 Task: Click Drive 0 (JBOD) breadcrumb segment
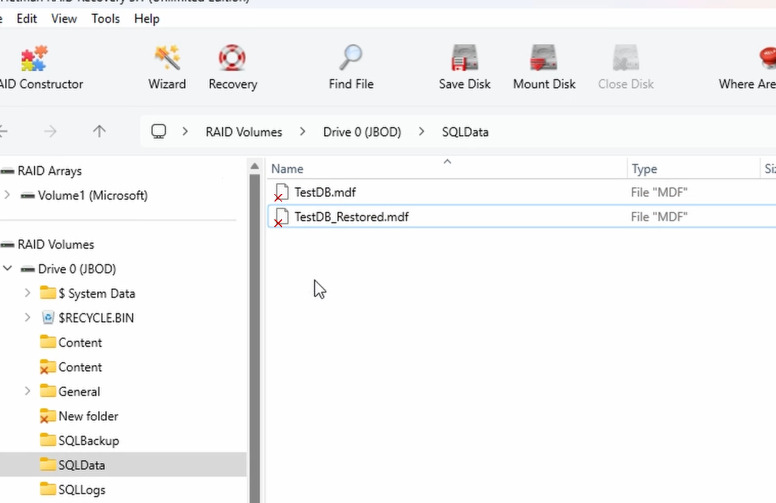362,132
